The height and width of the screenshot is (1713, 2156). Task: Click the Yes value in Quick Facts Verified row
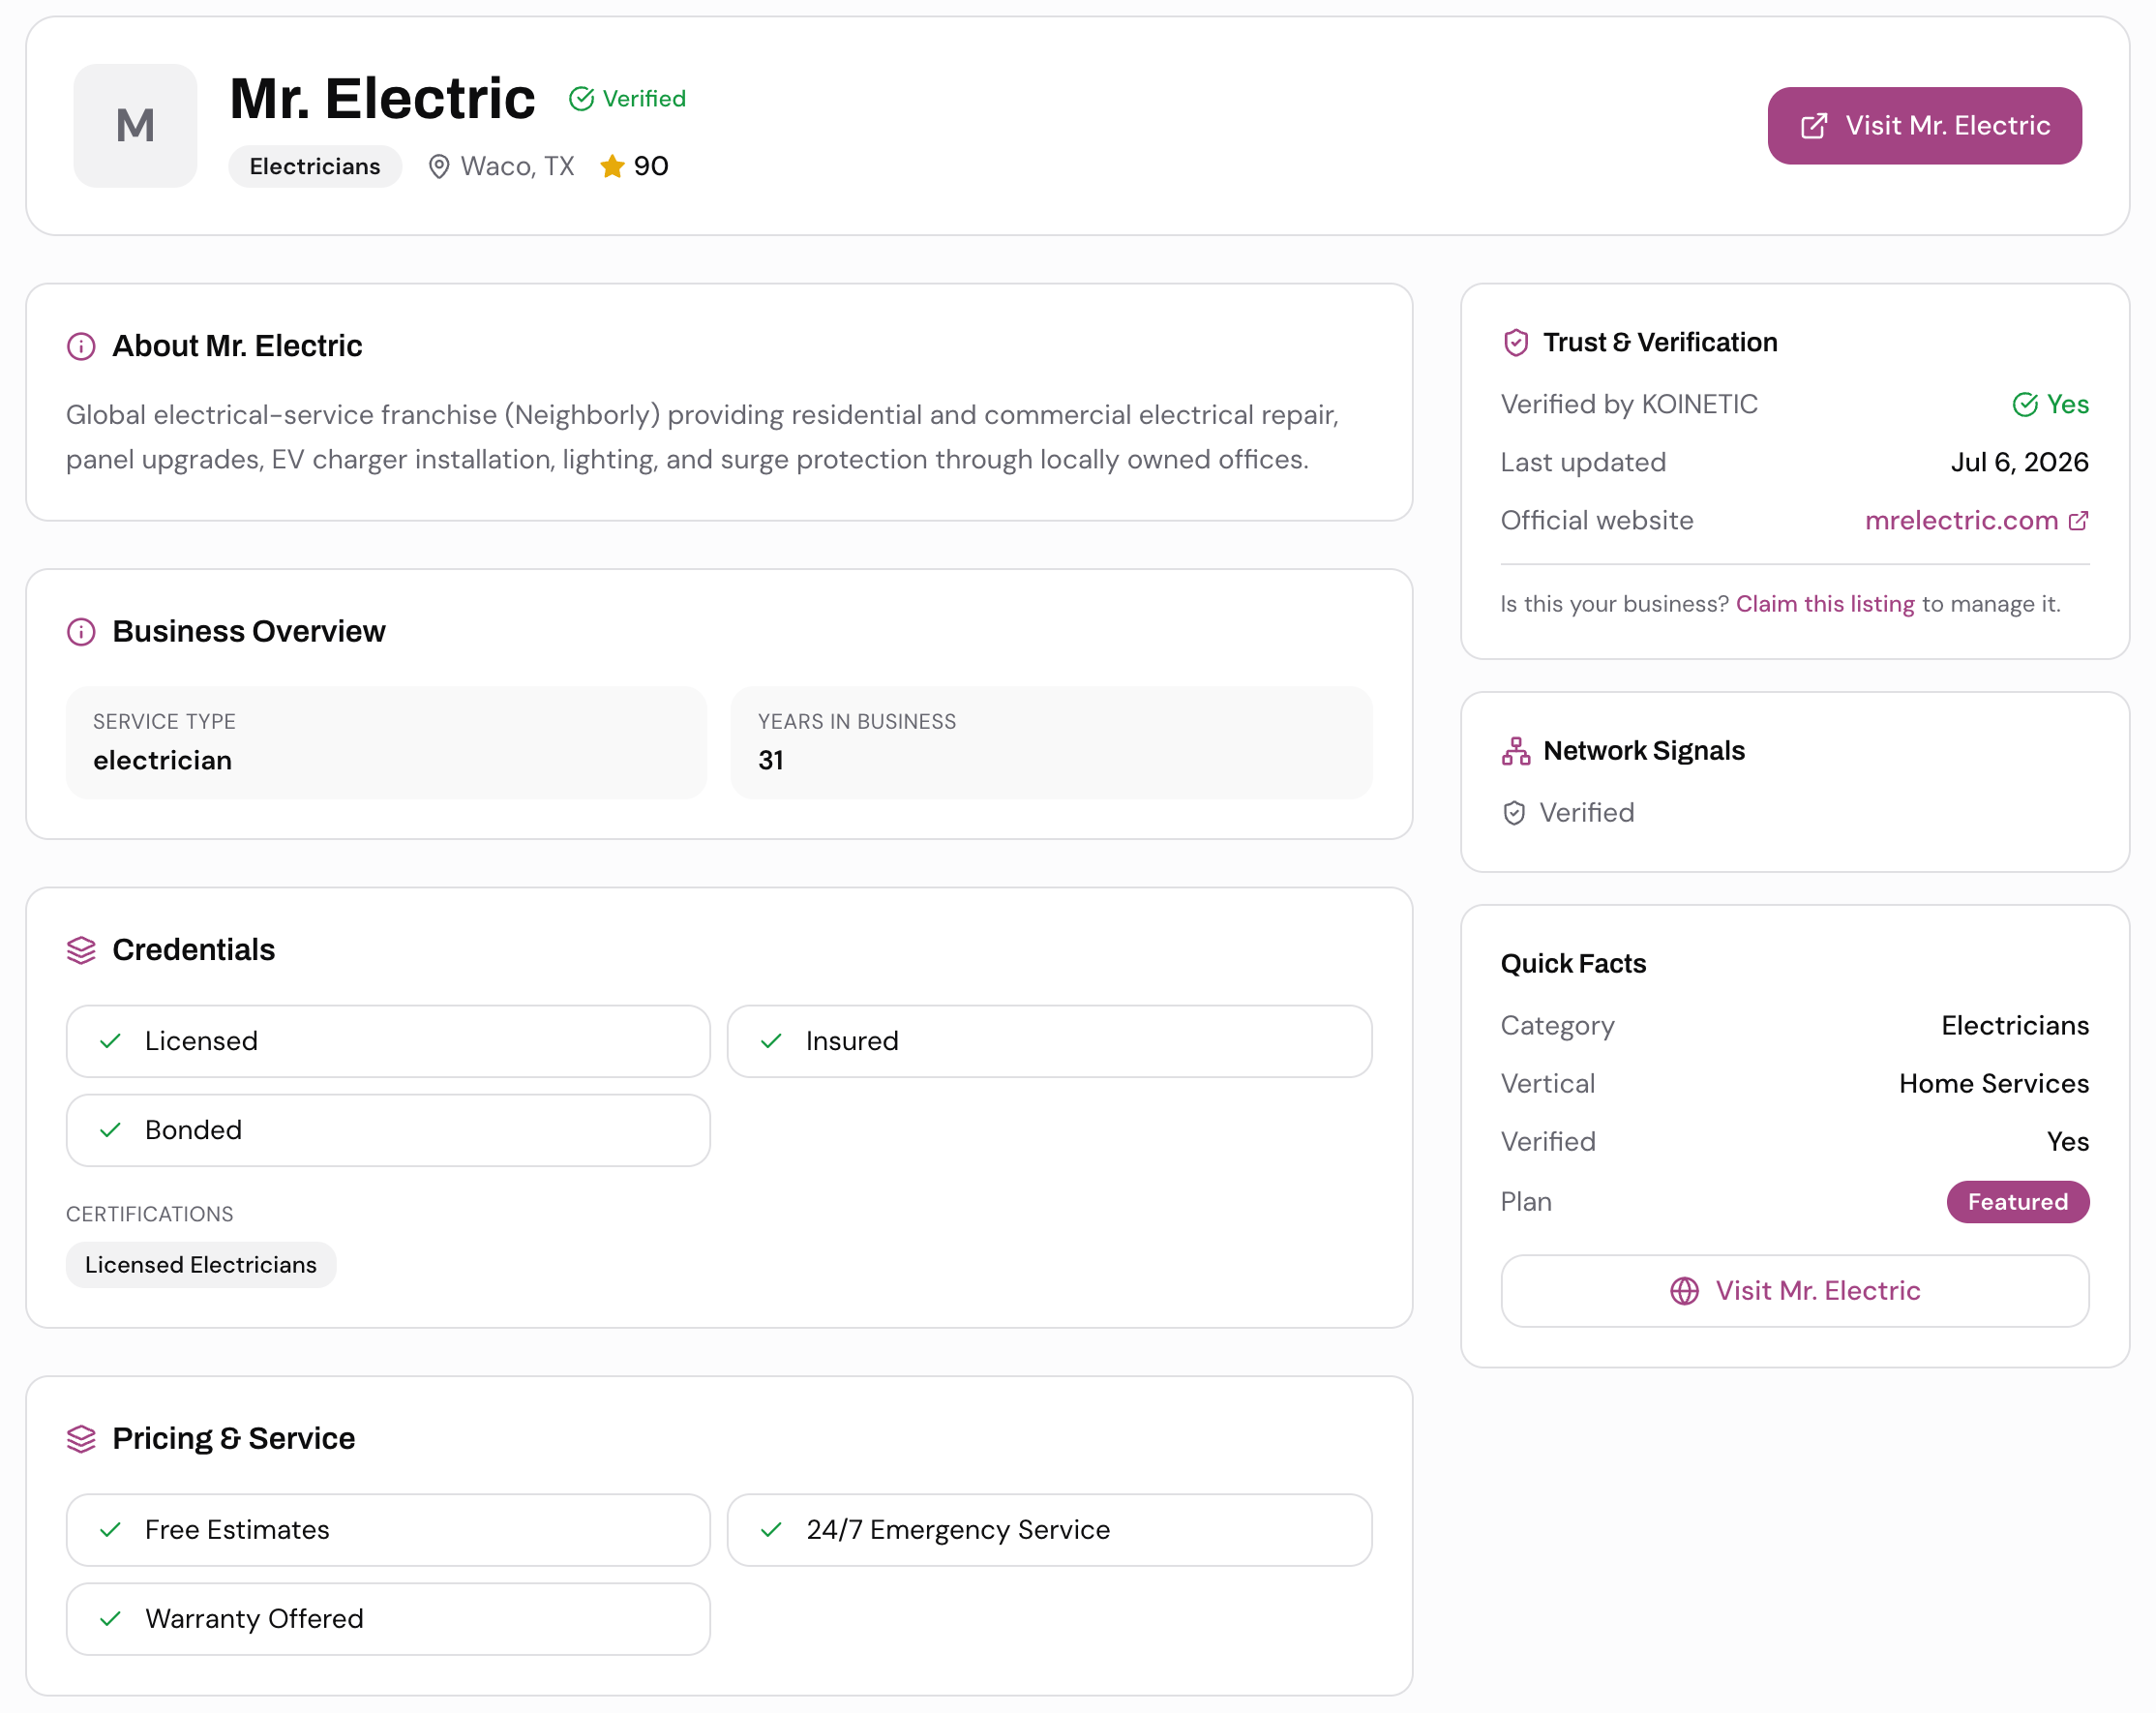[2067, 1142]
